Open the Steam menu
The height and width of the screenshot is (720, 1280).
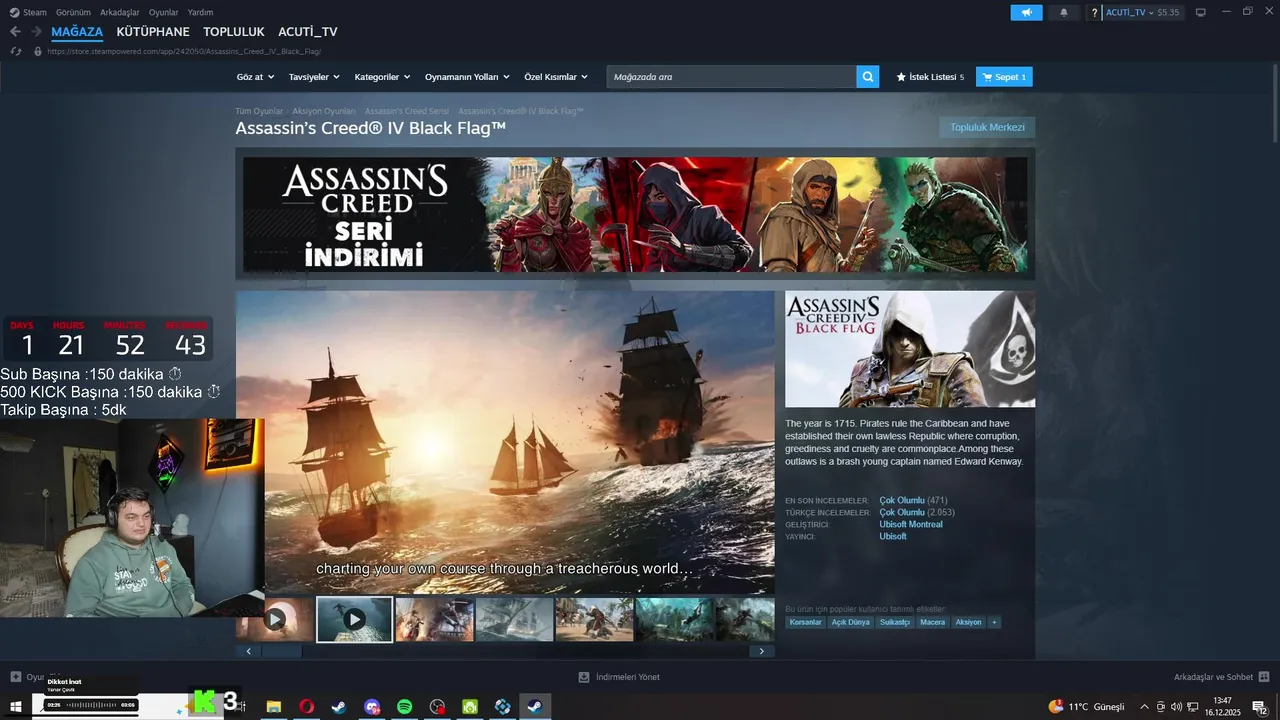click(x=28, y=12)
